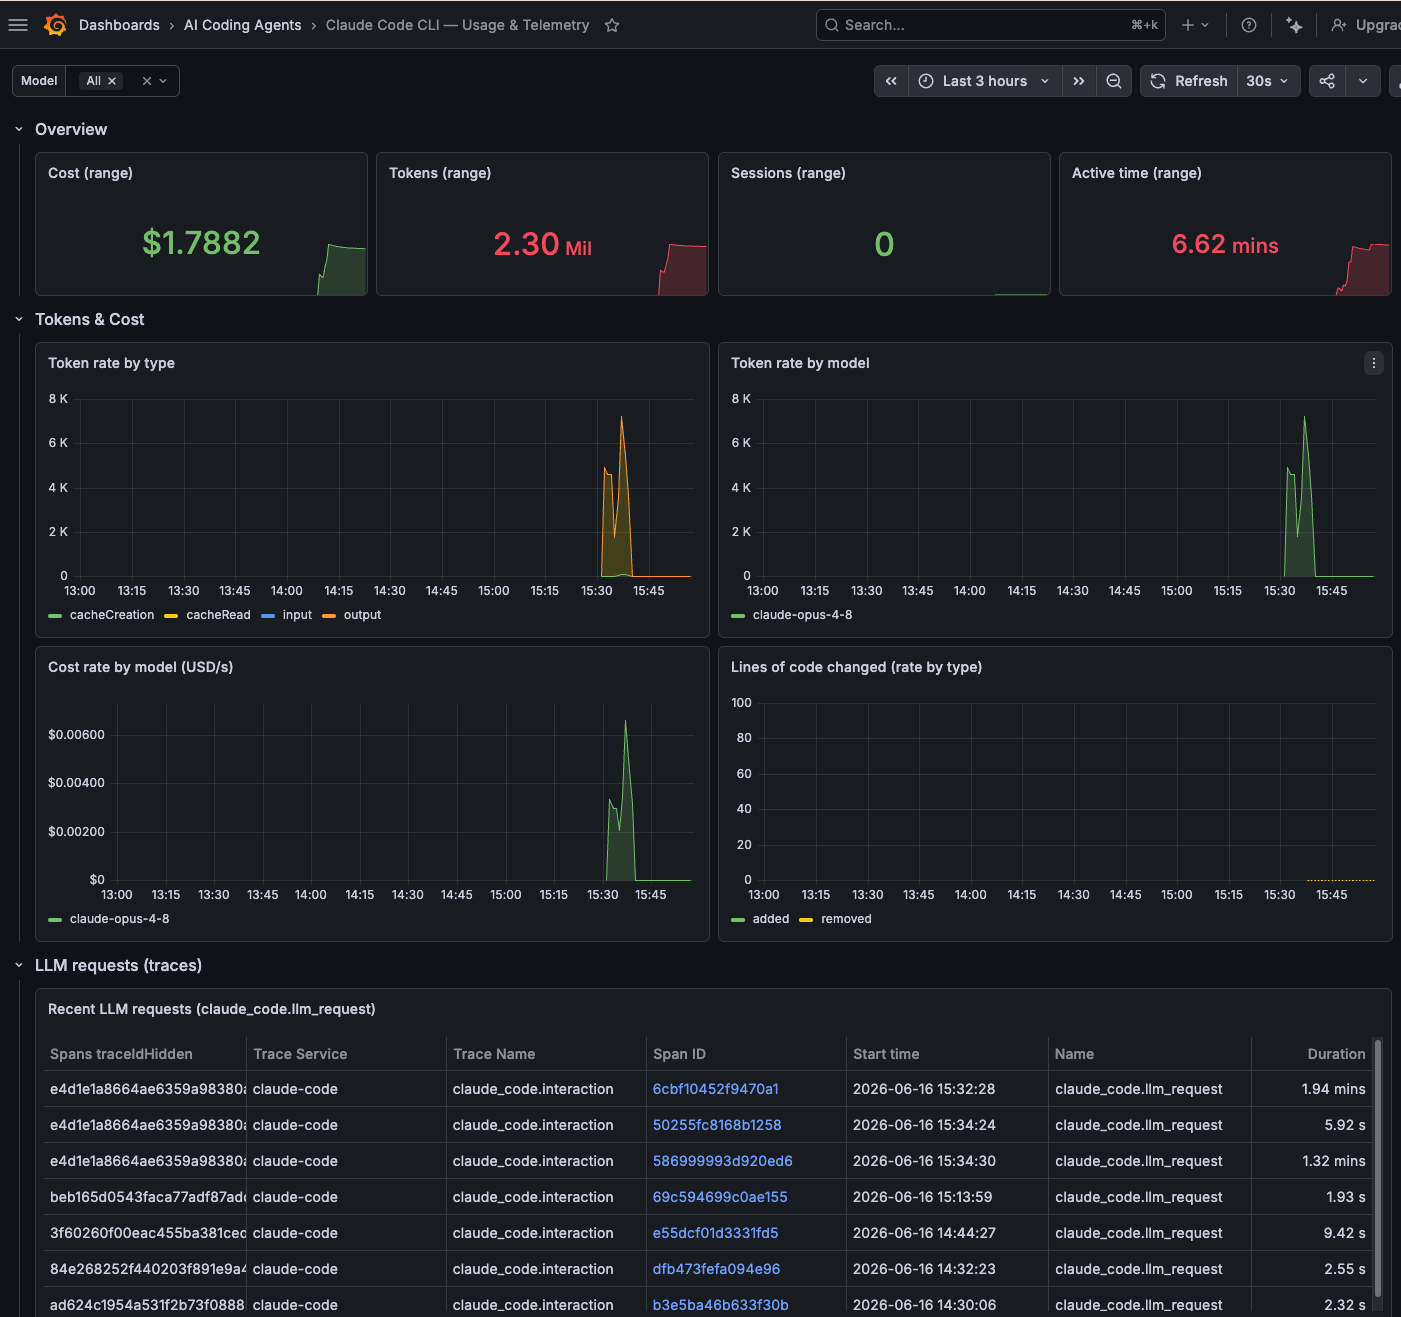The height and width of the screenshot is (1317, 1401).
Task: Open span 586999993d920ed6 link
Action: coord(722,1161)
